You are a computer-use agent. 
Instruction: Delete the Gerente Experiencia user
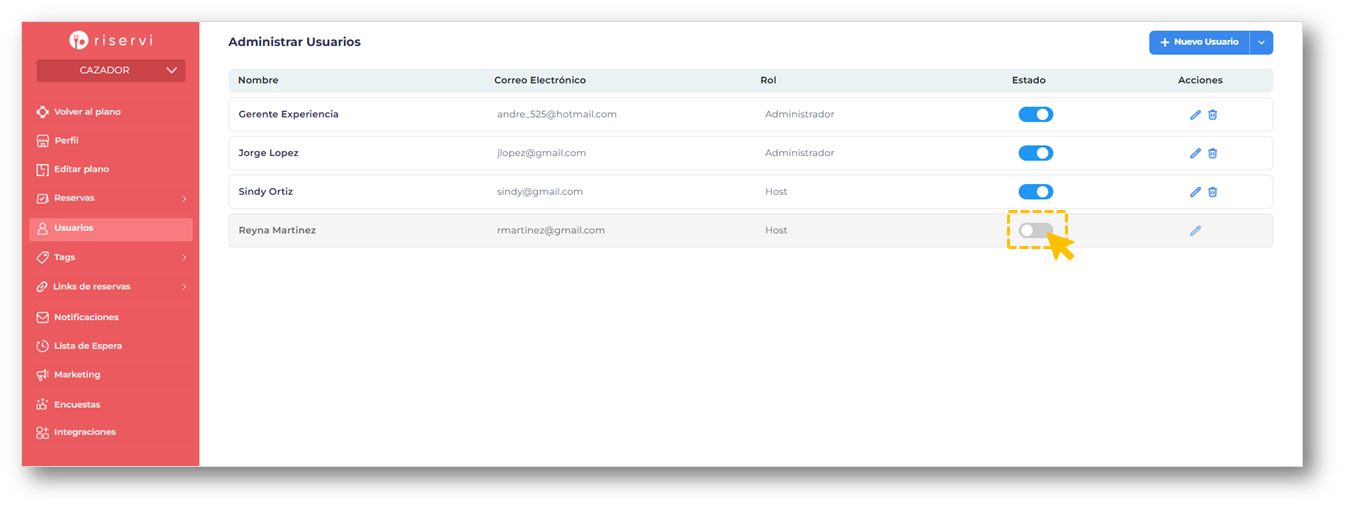pyautogui.click(x=1213, y=115)
